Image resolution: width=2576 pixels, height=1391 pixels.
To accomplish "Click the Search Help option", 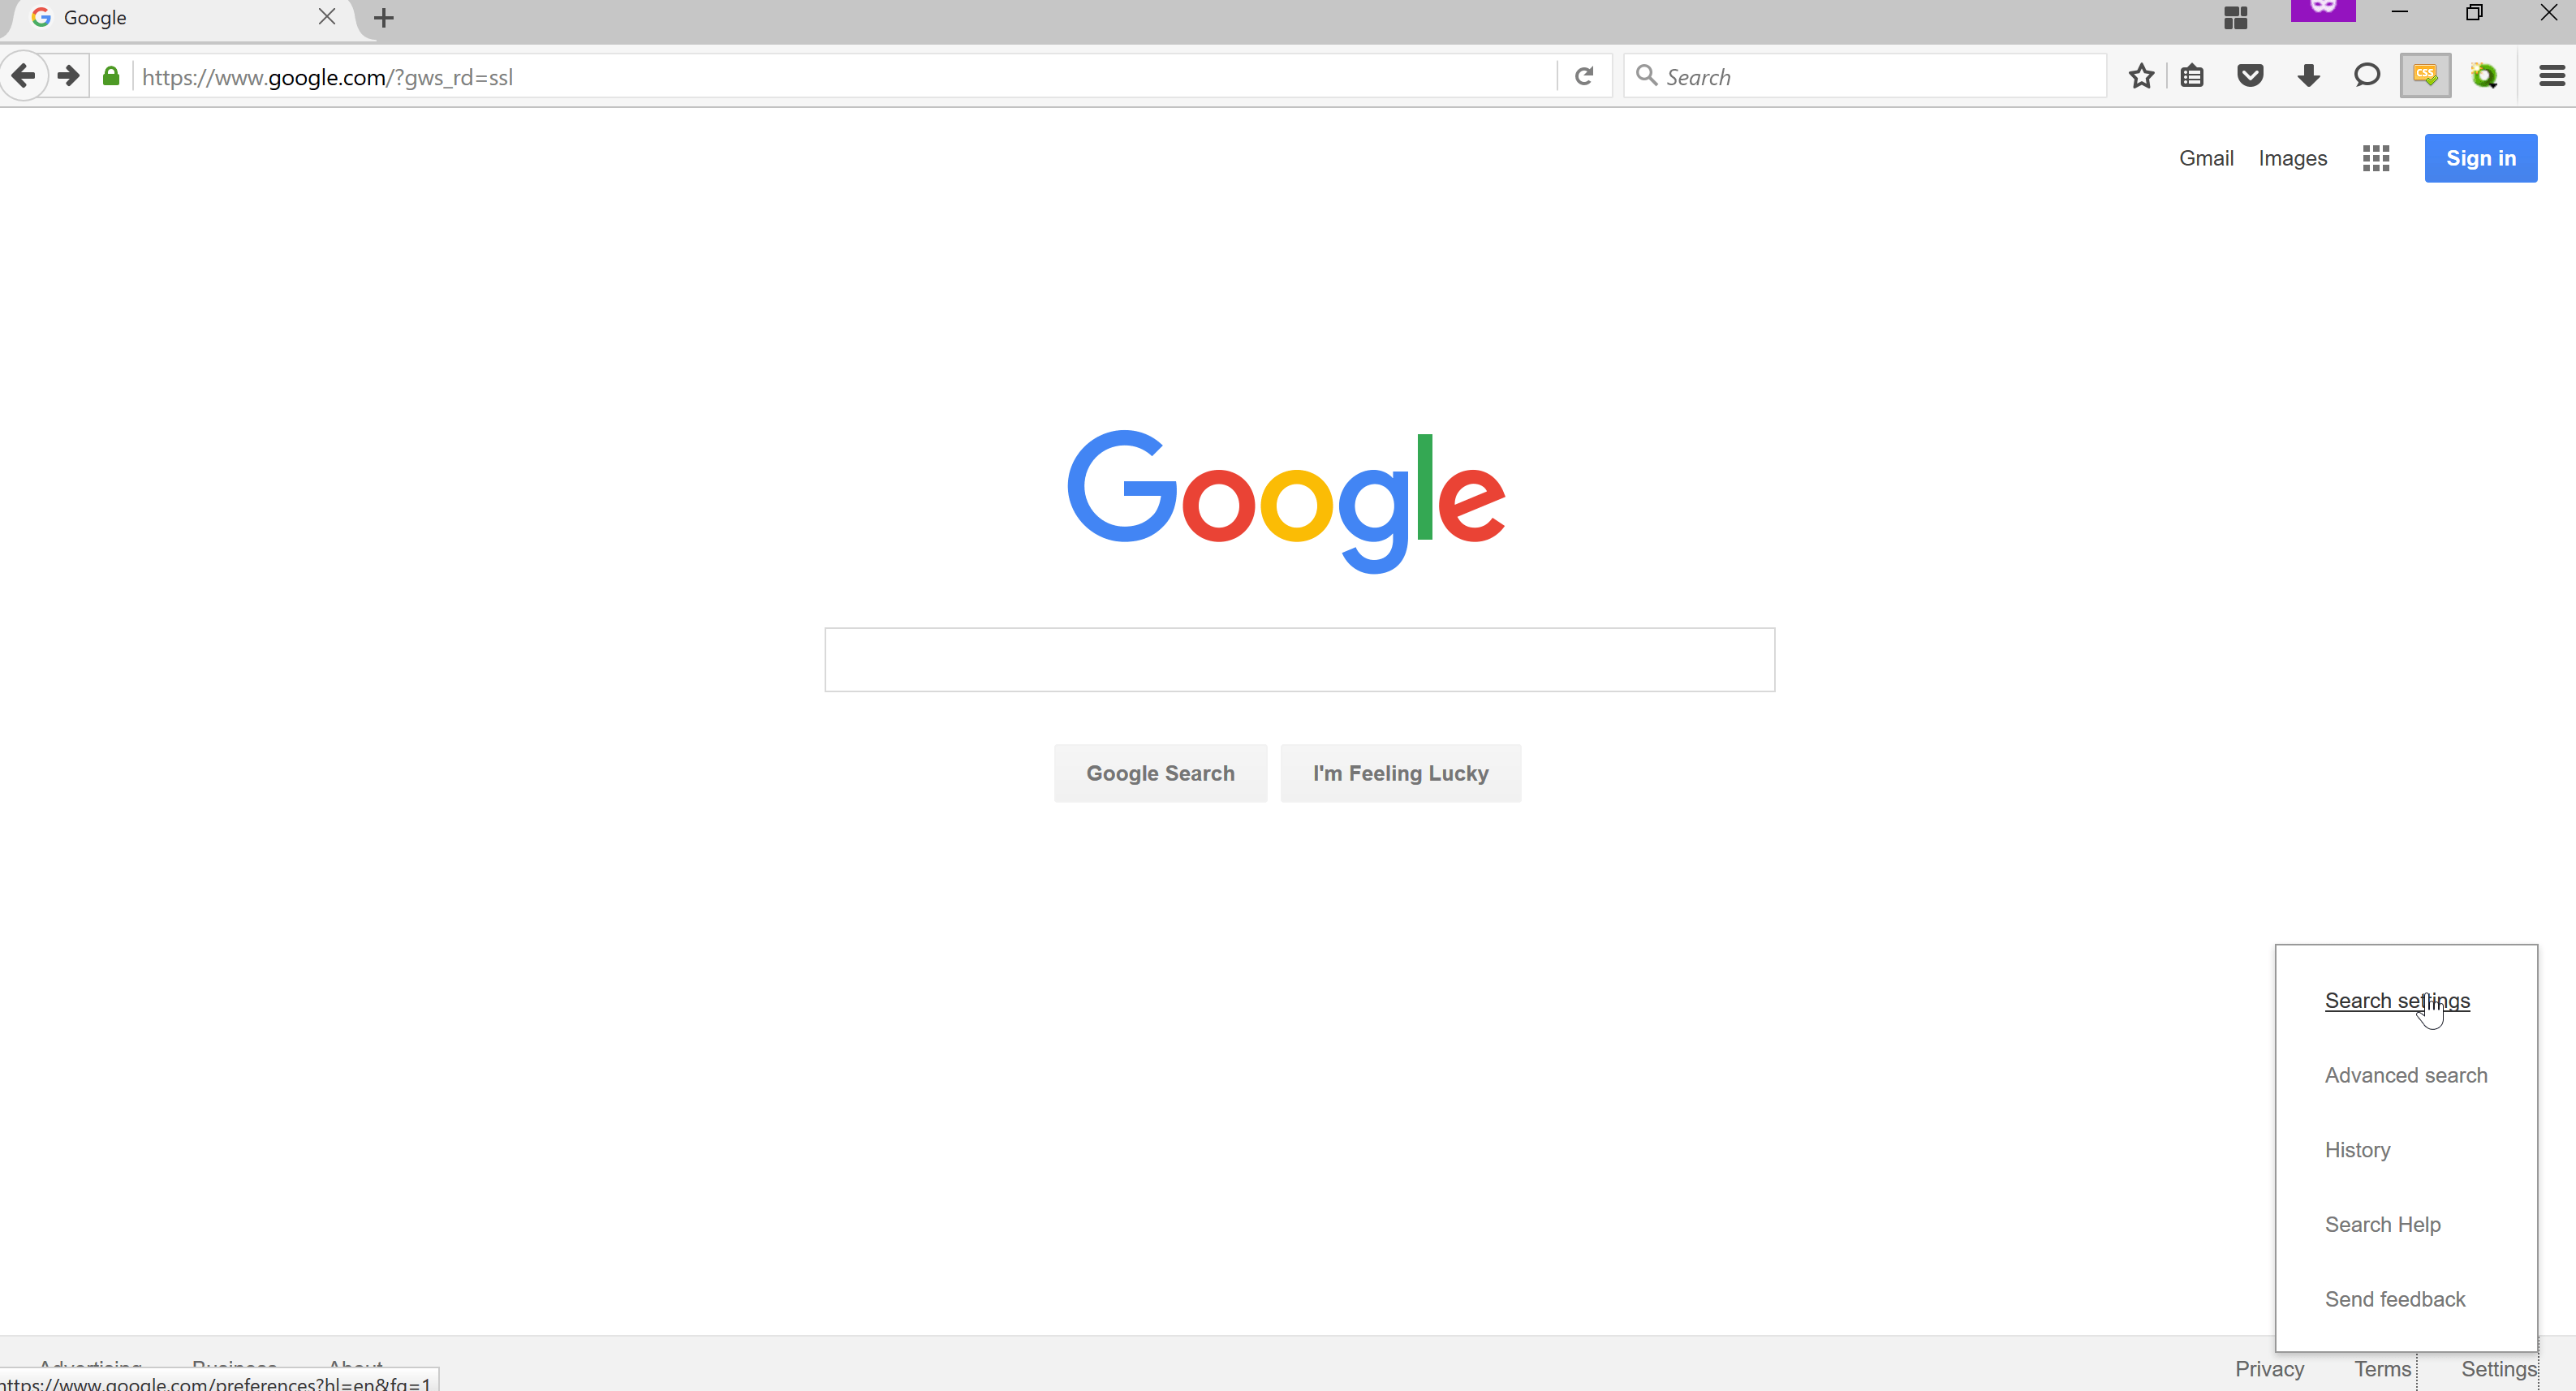I will [x=2383, y=1223].
